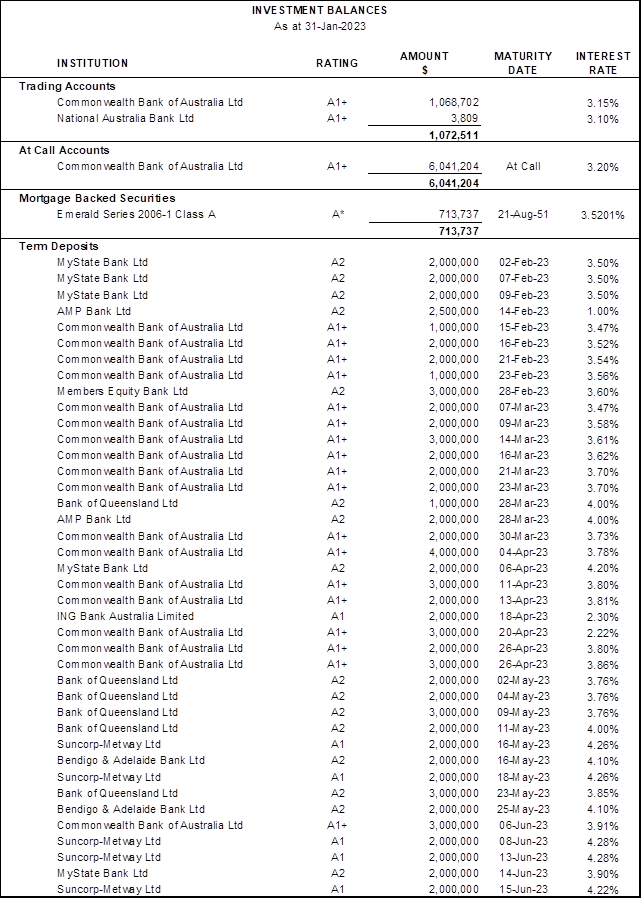Select the 'At Call Accounts' section heading
This screenshot has height=899, width=642.
point(64,150)
